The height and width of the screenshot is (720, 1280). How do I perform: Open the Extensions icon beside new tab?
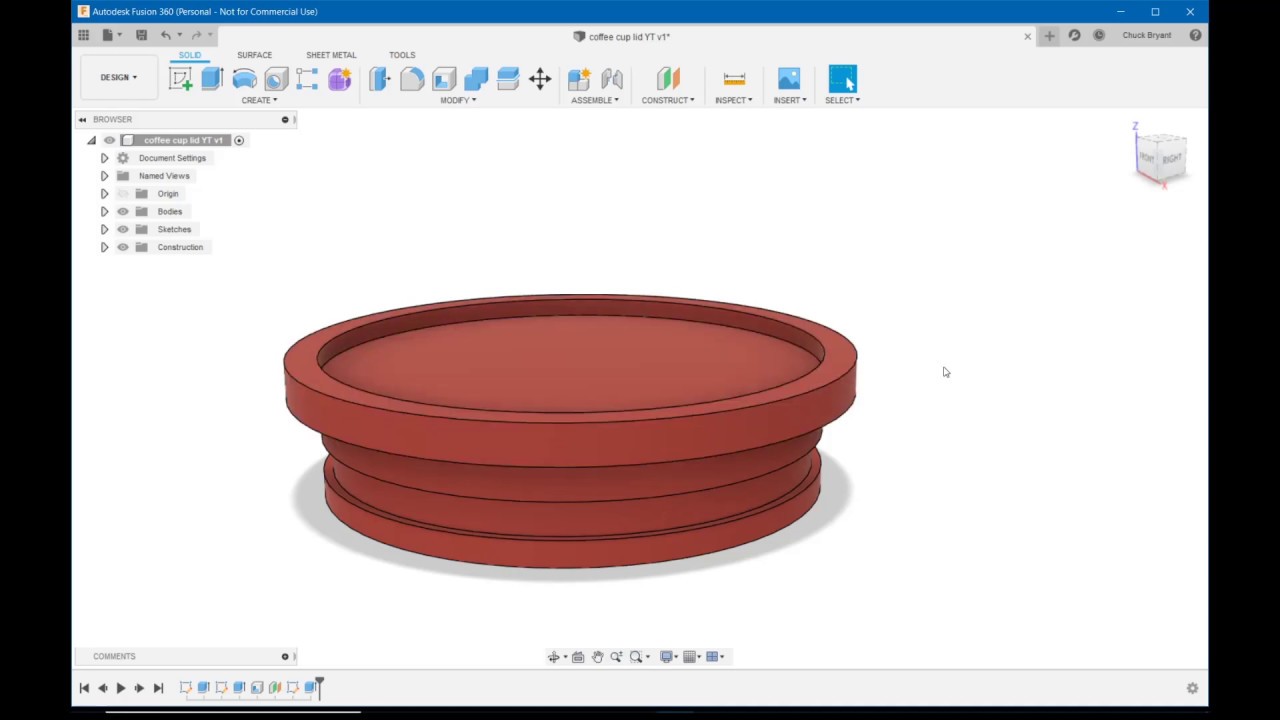(1074, 35)
